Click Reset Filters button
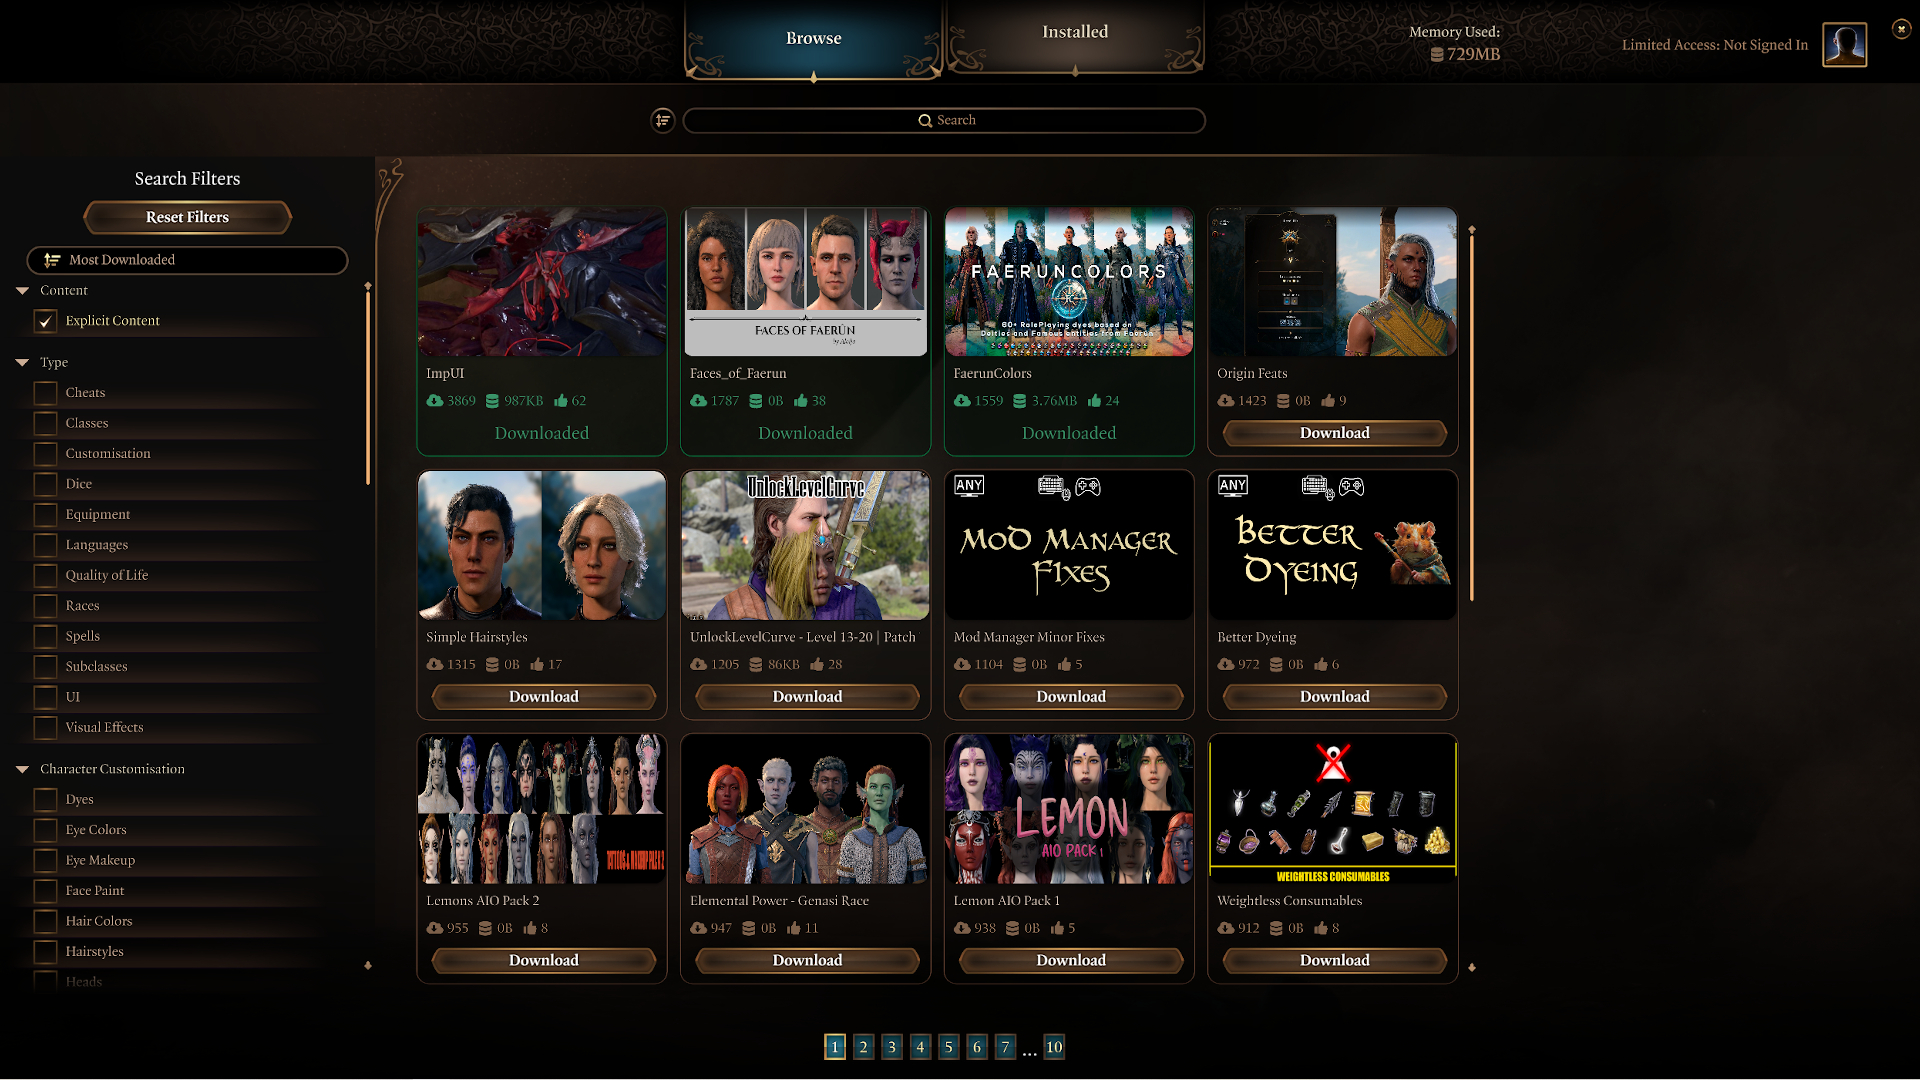Image resolution: width=1920 pixels, height=1080 pixels. tap(186, 216)
